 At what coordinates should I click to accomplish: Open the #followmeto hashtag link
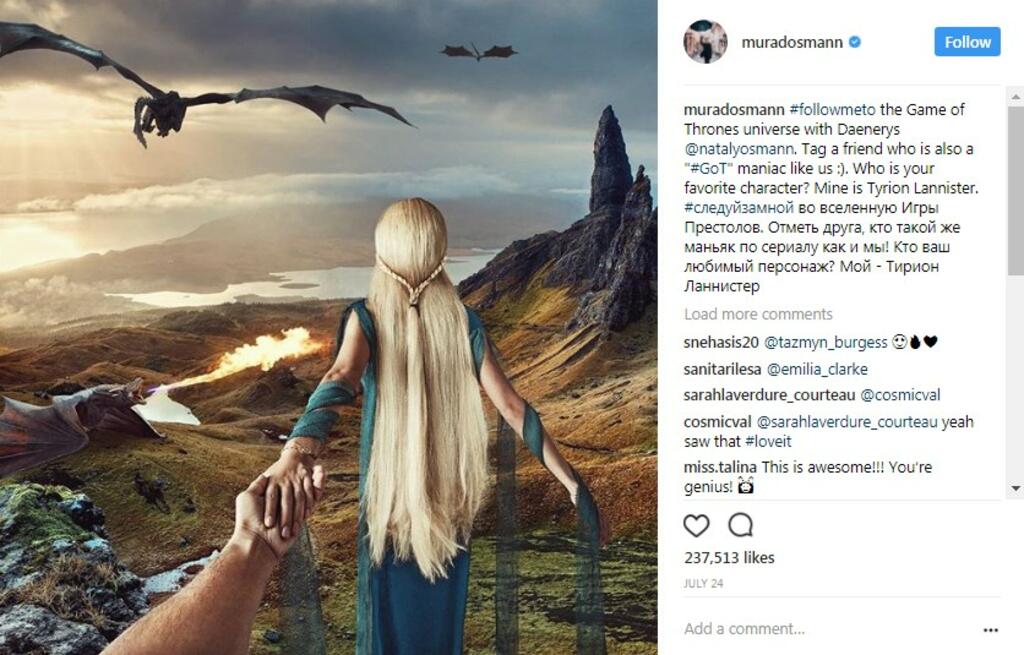832,109
